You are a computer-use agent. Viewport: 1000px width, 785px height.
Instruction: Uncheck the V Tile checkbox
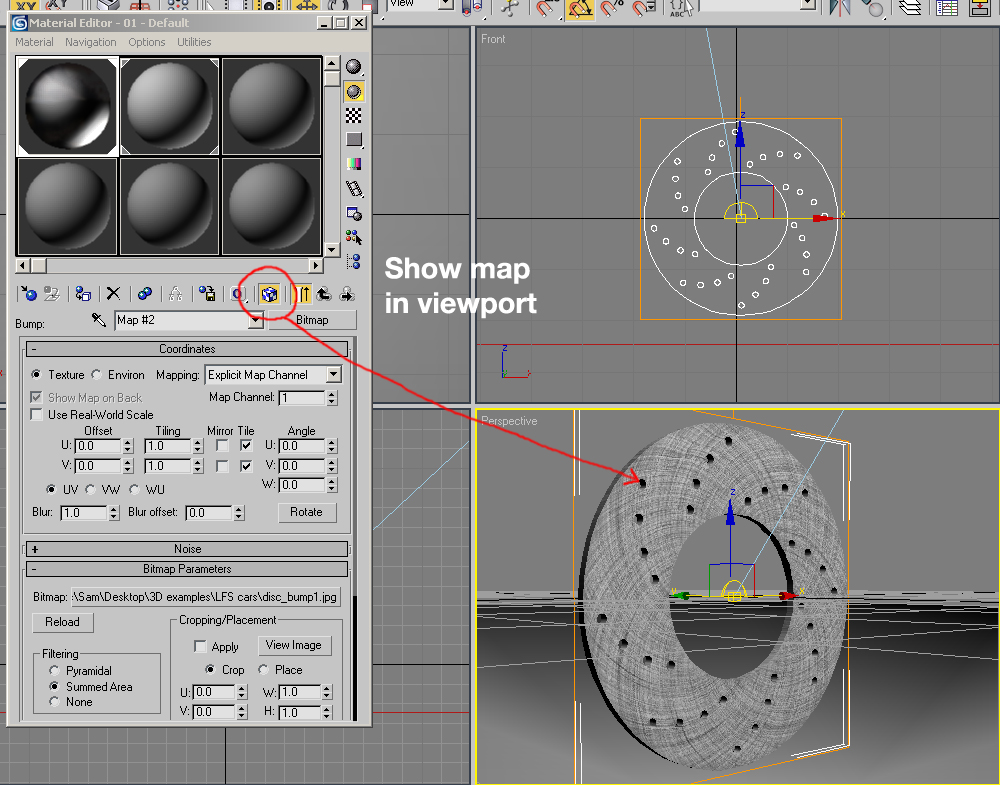(246, 466)
